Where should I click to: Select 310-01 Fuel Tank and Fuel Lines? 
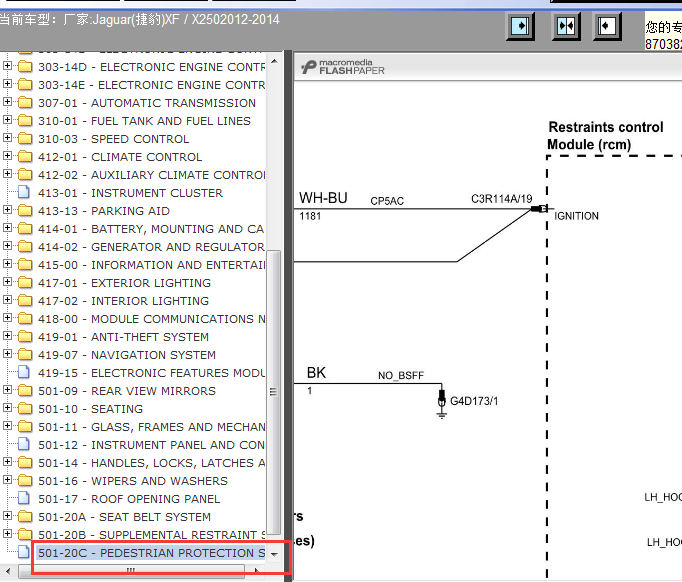point(144,121)
